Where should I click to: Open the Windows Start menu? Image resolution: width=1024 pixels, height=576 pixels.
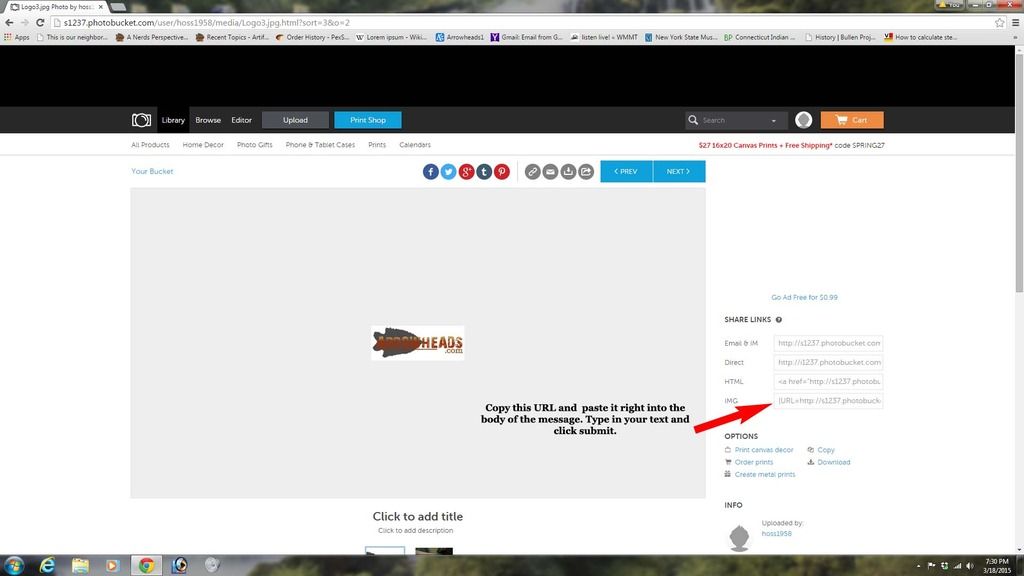[x=14, y=566]
